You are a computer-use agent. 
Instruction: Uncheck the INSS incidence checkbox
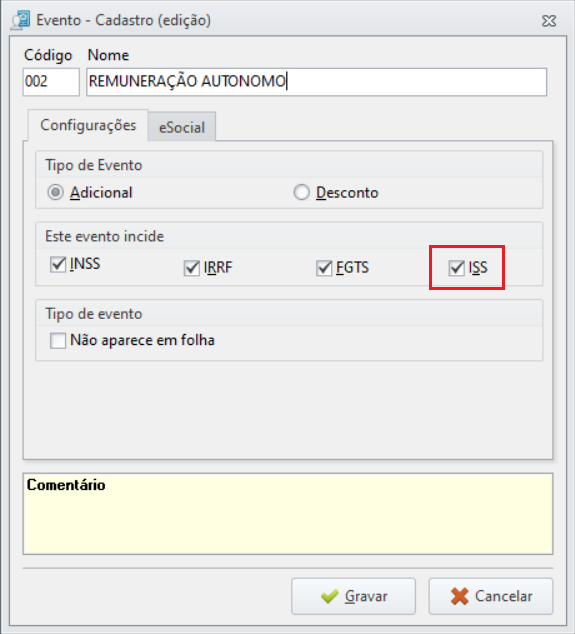[x=58, y=264]
